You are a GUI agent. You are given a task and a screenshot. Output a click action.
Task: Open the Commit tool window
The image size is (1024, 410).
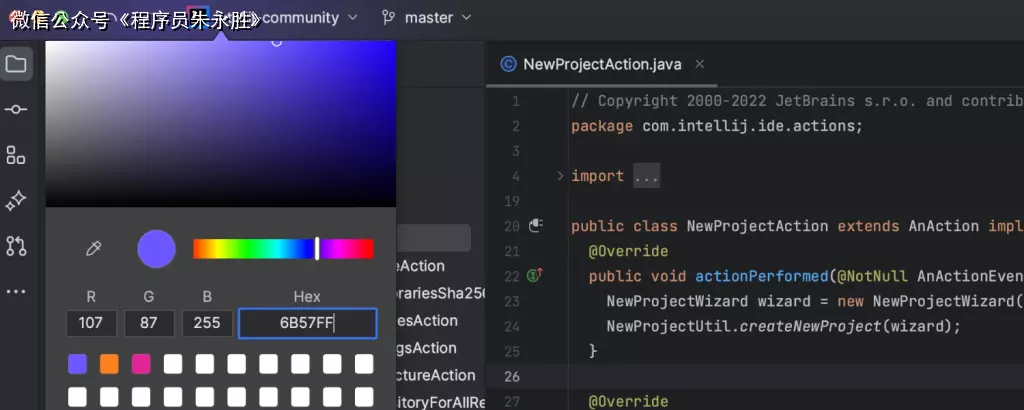16,110
